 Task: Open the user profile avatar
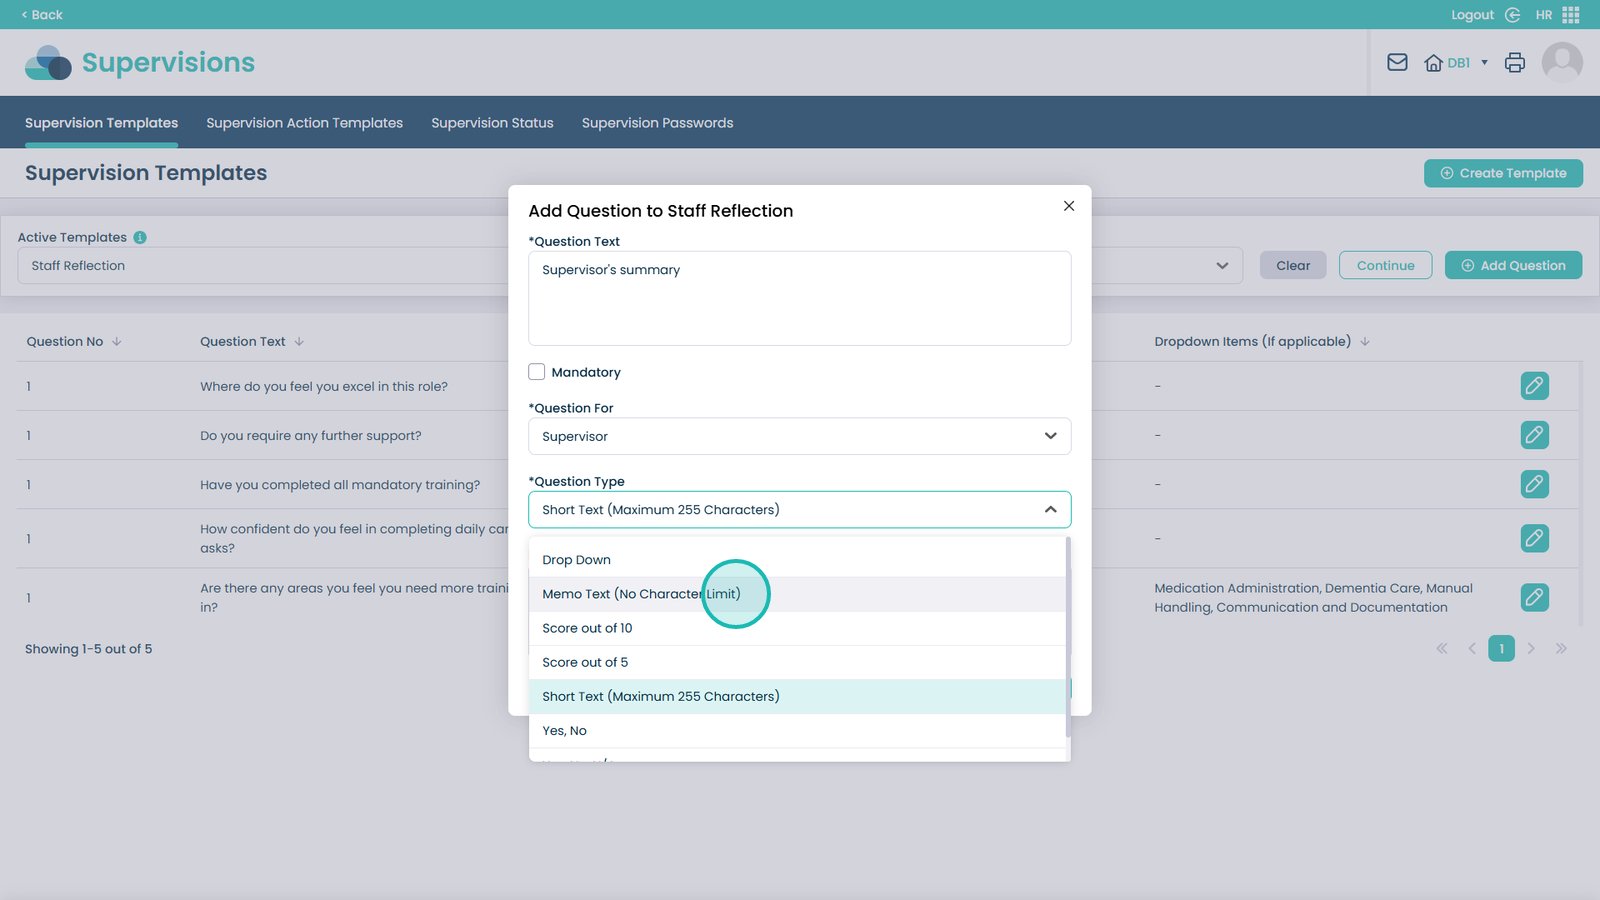(1561, 63)
